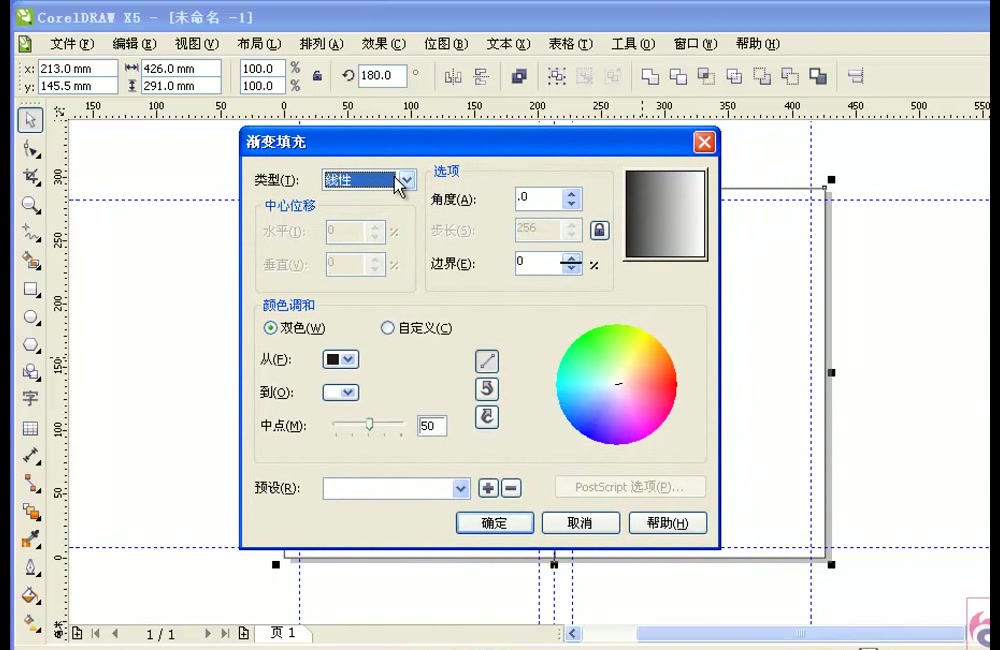This screenshot has width=1000, height=650.
Task: Select the 双色 two-color blend option
Action: (270, 328)
